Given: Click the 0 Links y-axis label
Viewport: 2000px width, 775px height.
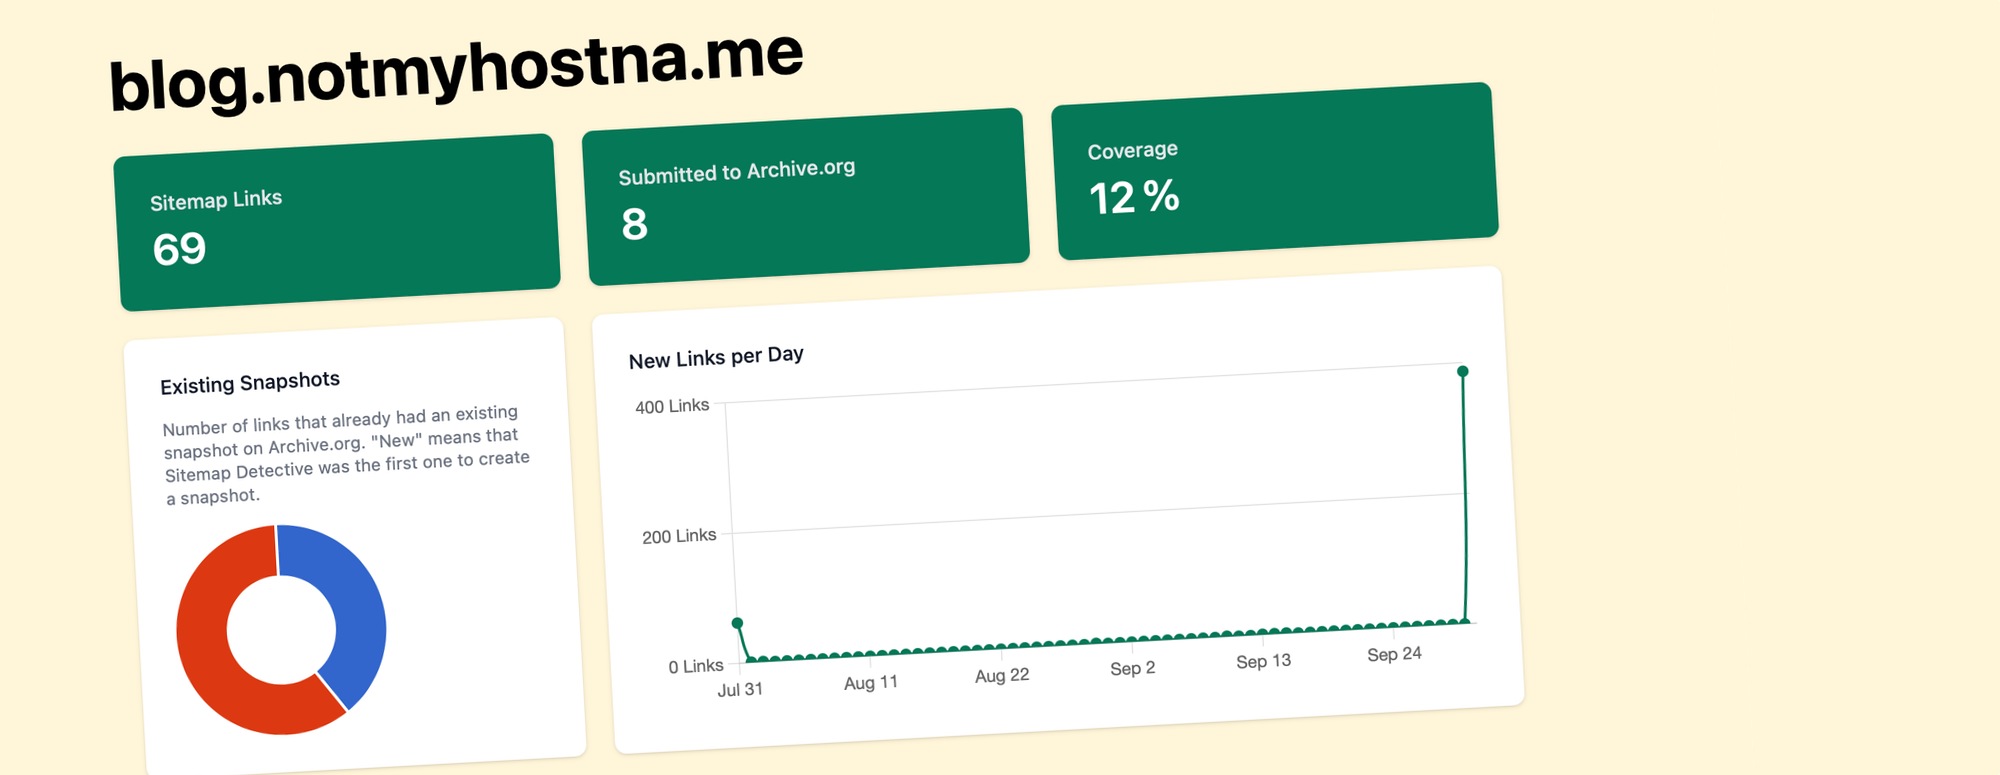Looking at the screenshot, I should pos(696,666).
